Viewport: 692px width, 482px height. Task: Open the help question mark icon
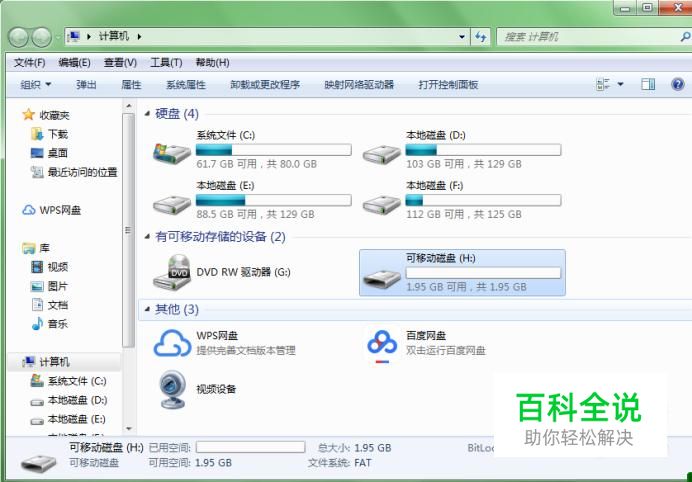[677, 84]
